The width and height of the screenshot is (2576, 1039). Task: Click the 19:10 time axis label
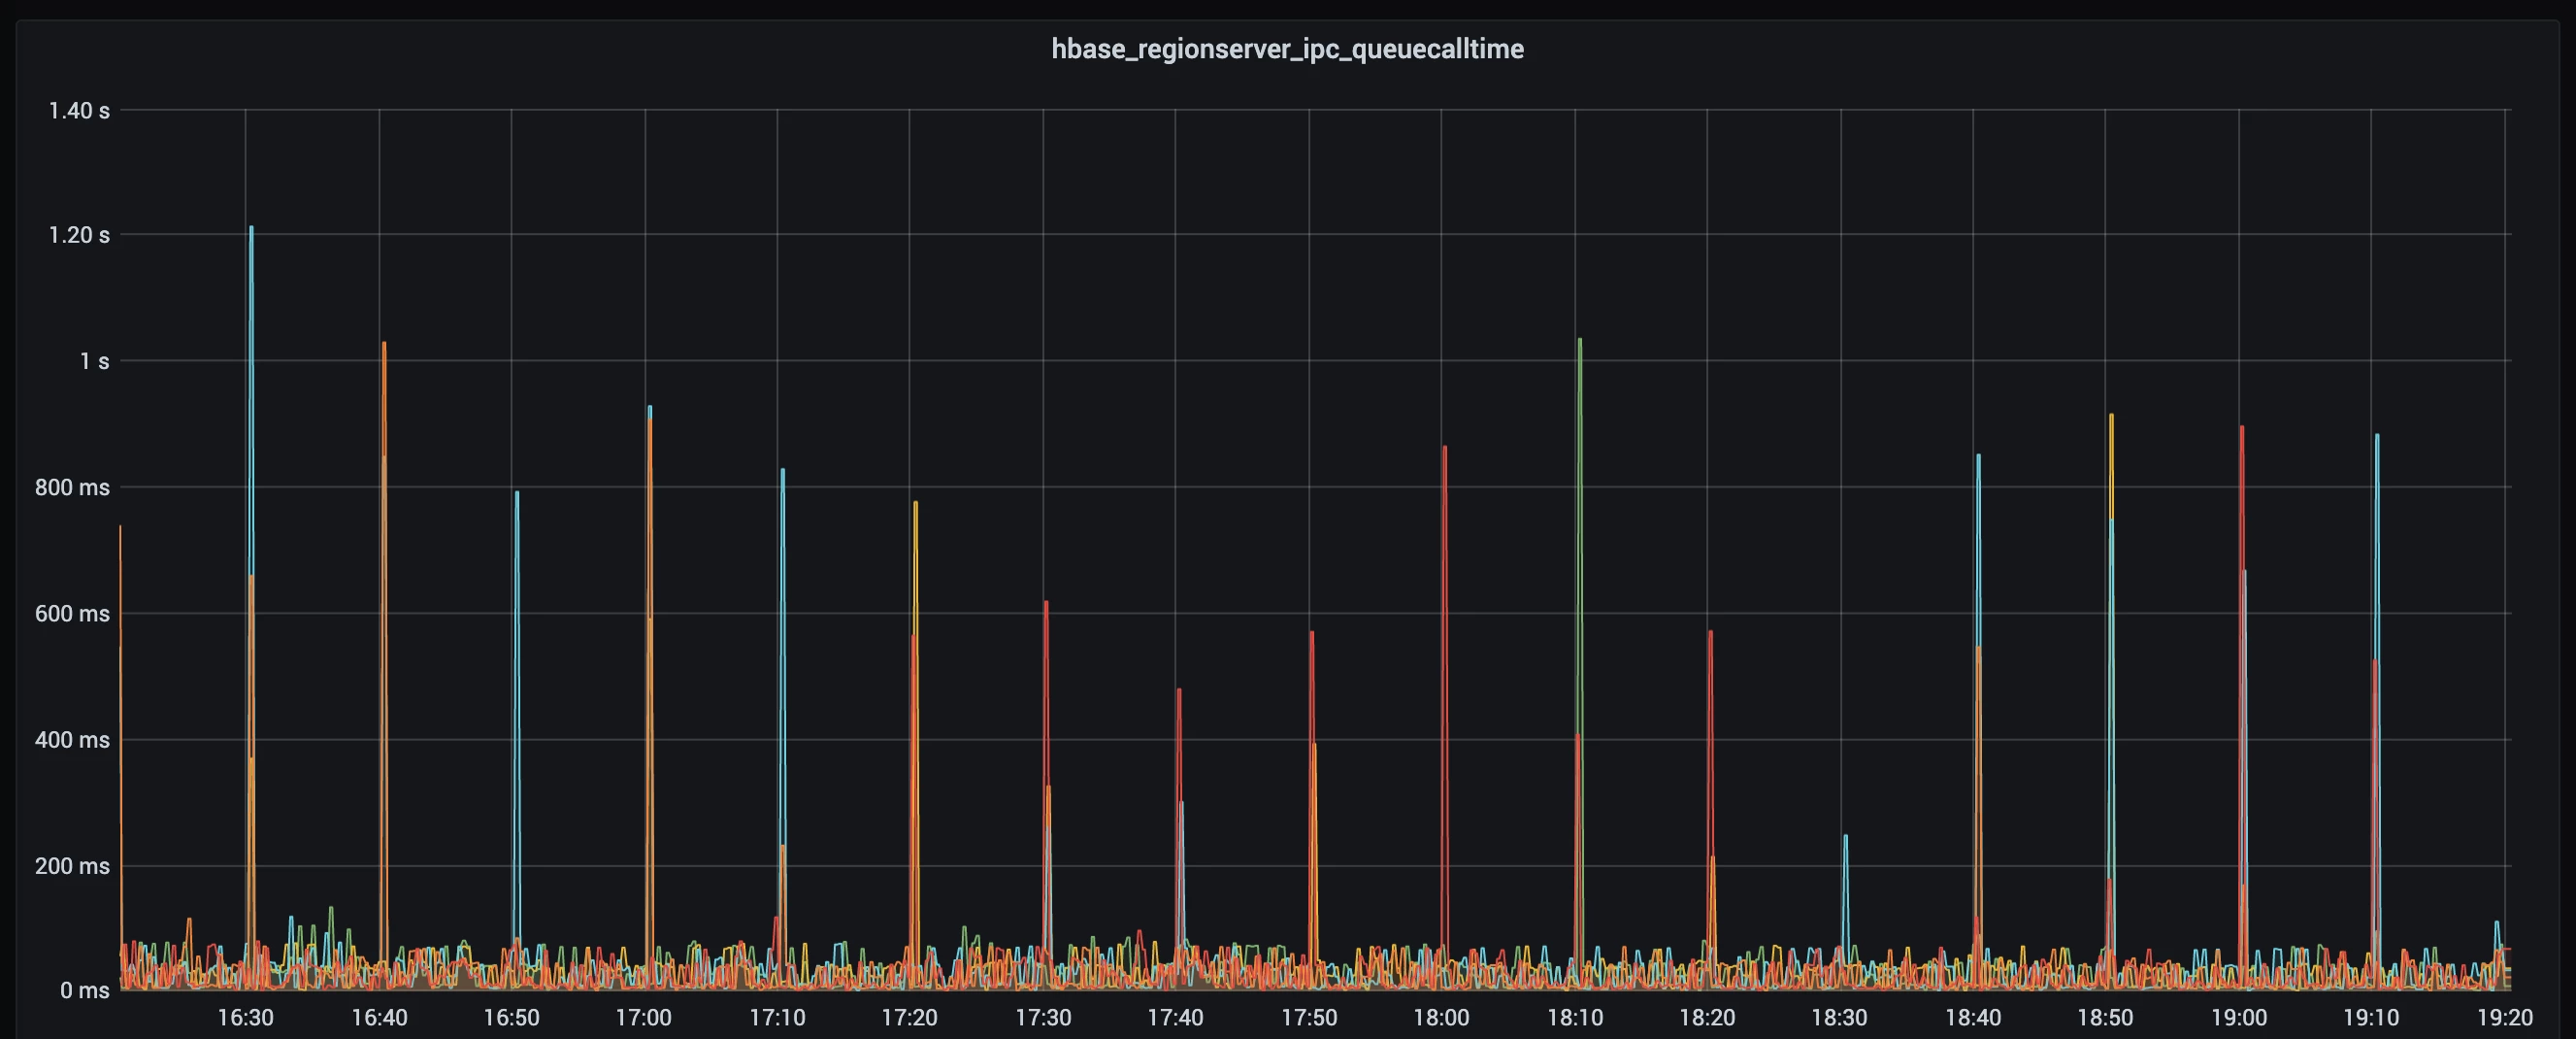(2371, 1017)
